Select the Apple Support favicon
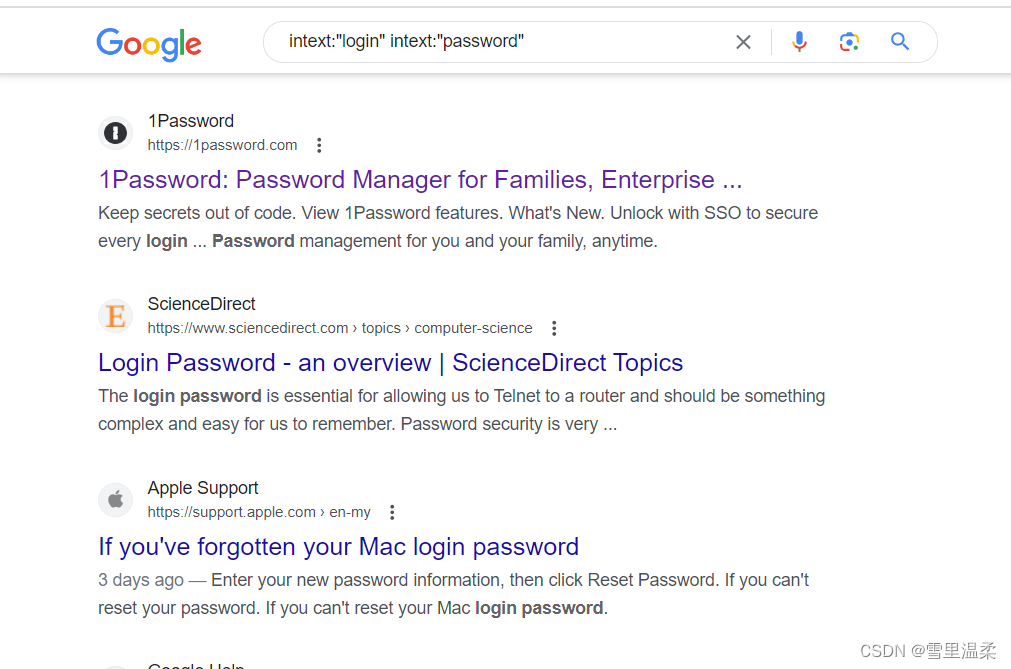 (115, 499)
